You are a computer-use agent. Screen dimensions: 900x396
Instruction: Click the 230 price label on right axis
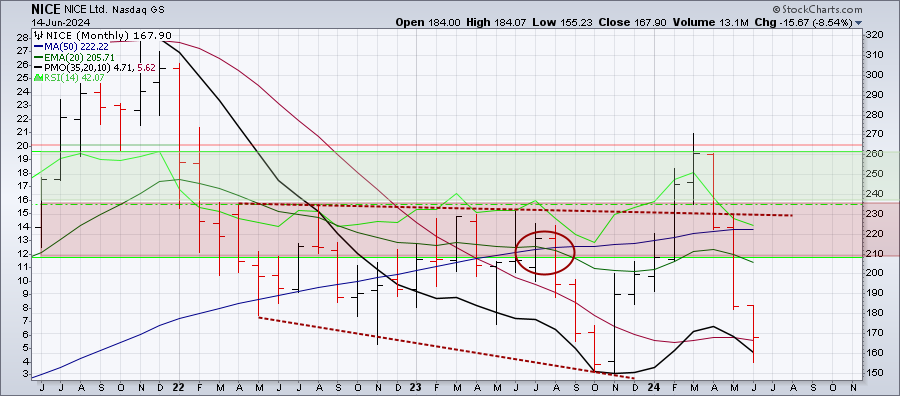(x=874, y=213)
